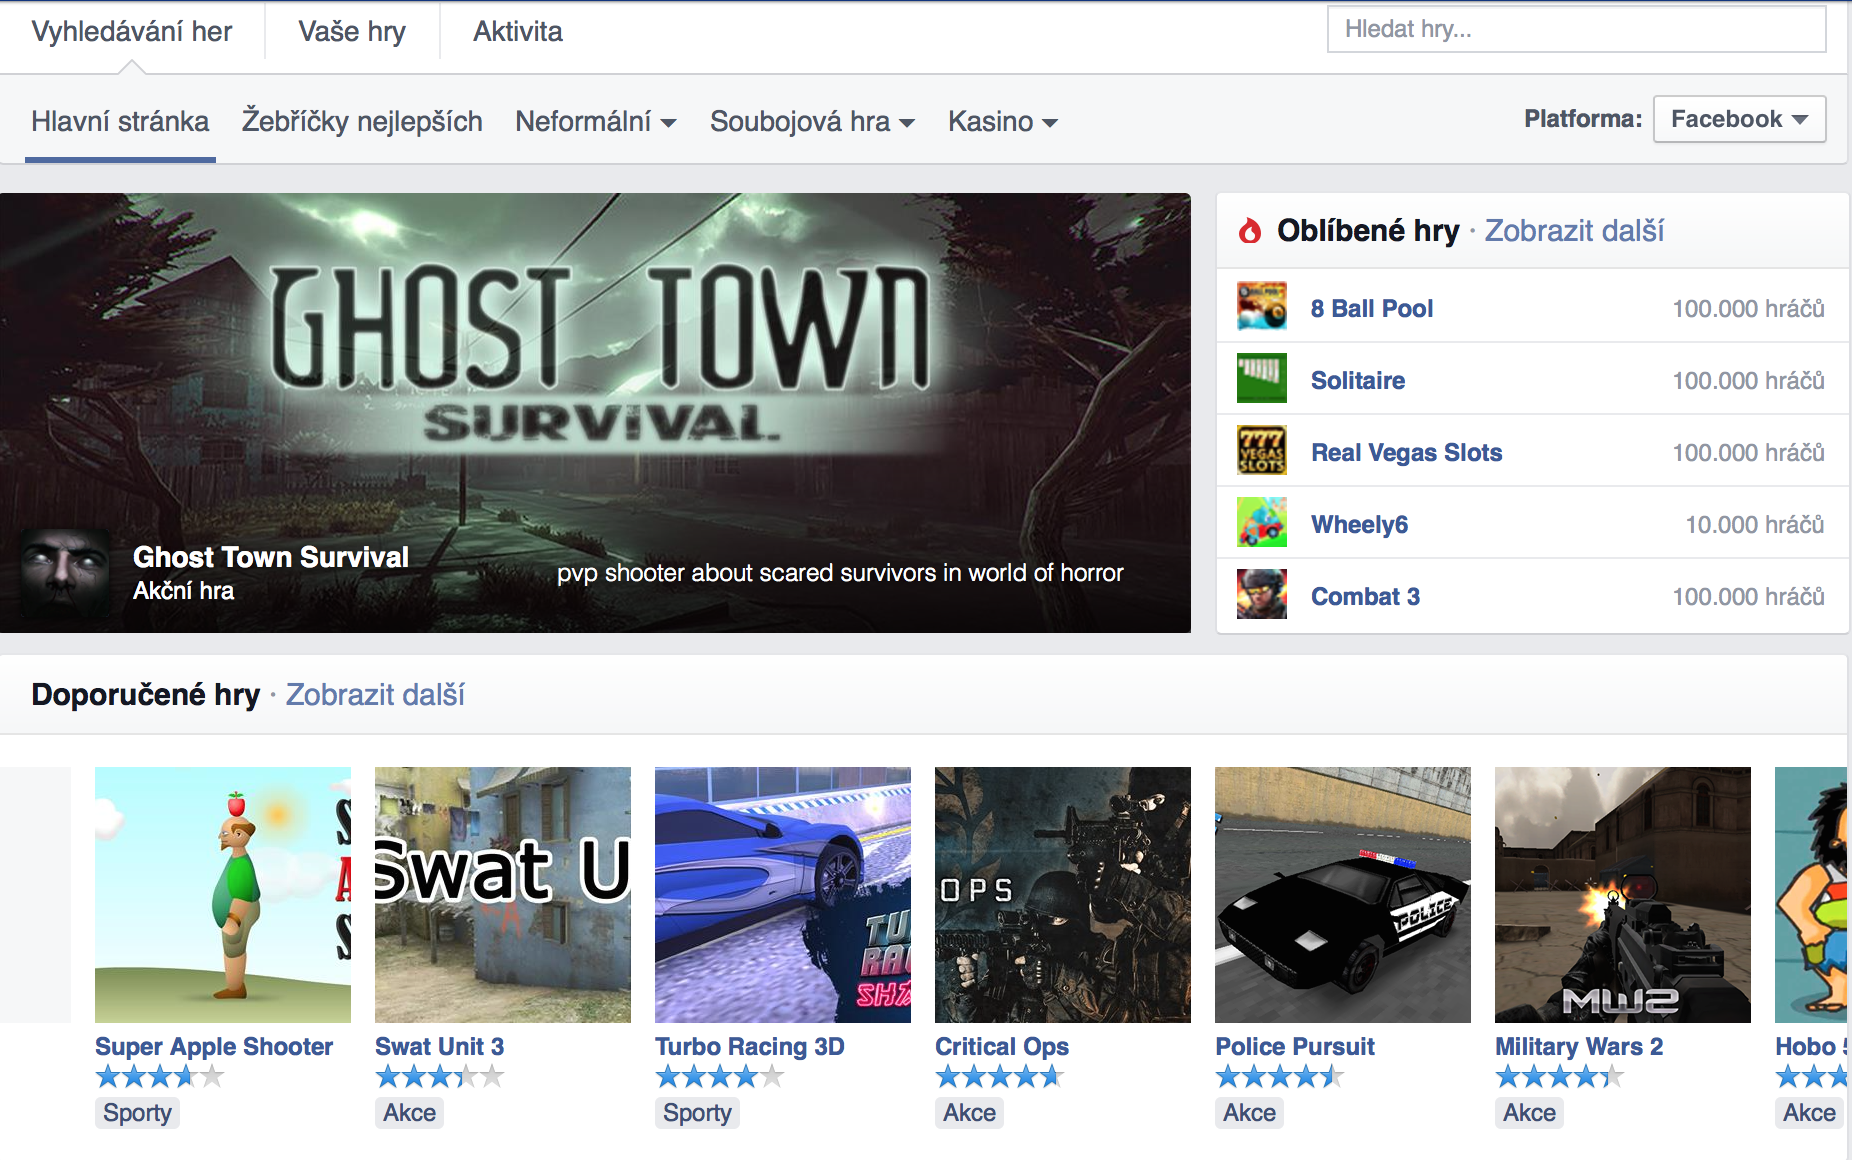1852x1160 pixels.
Task: Open the 8 Ball Pool link
Action: point(1372,309)
